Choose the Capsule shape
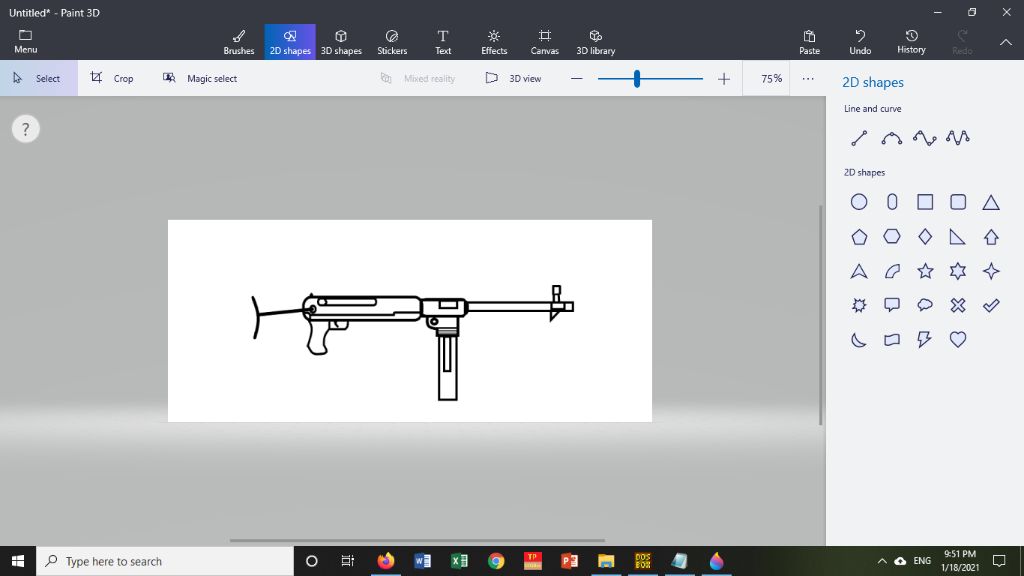 (892, 202)
